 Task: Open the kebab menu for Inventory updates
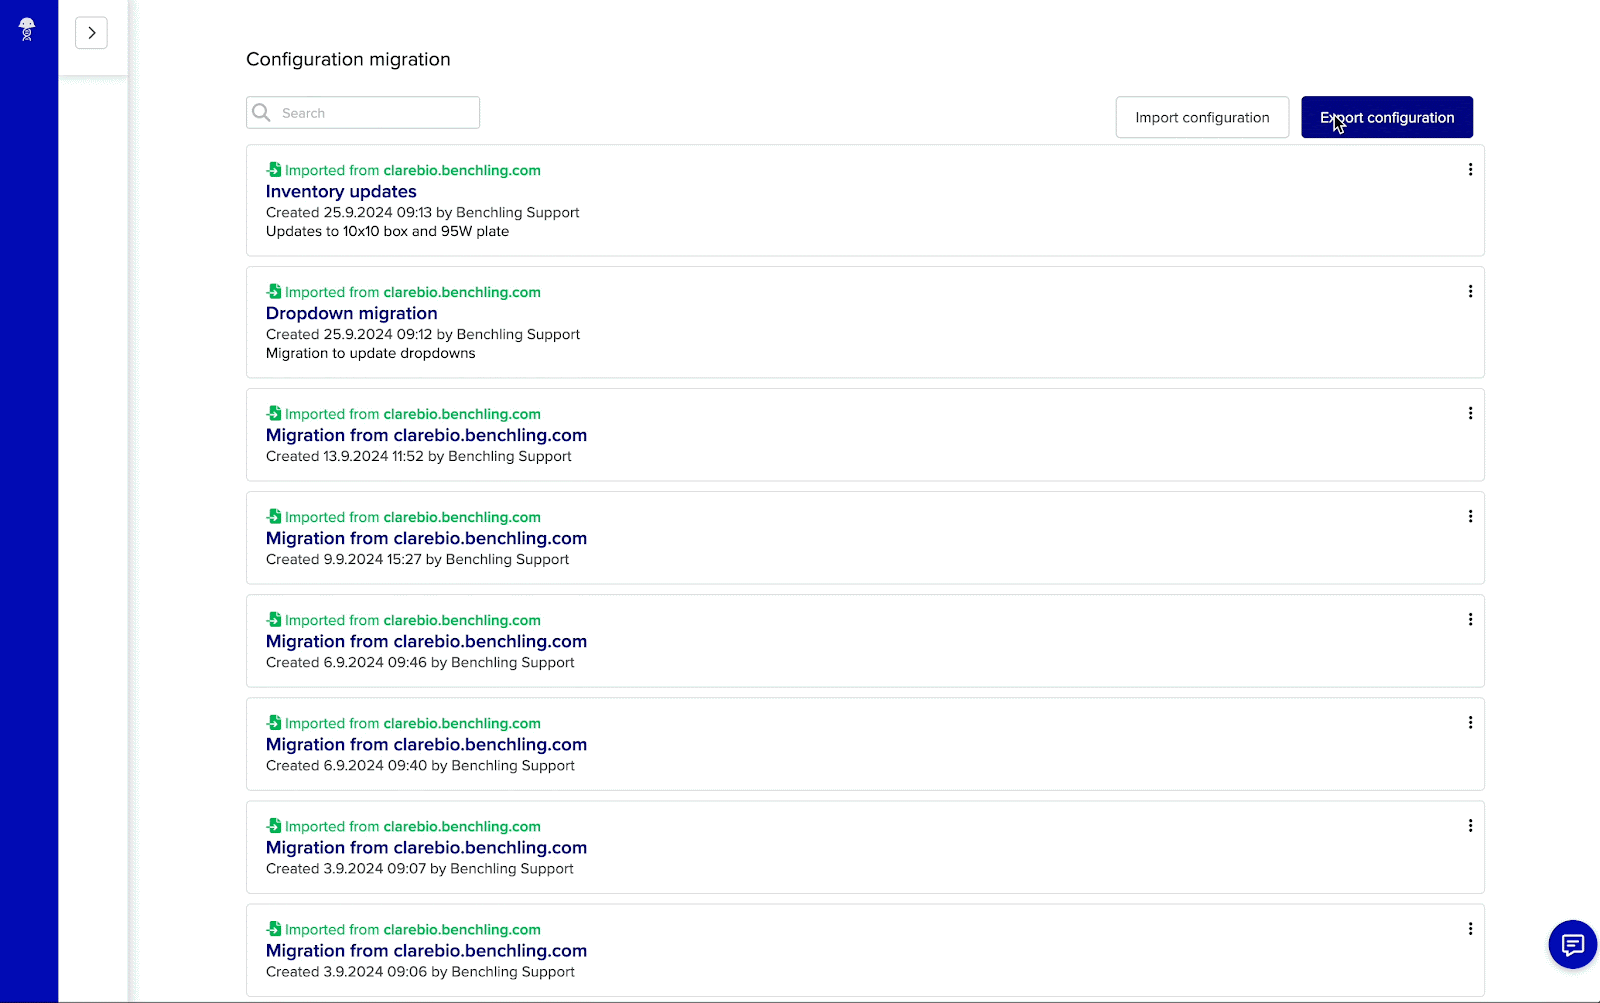pos(1470,169)
